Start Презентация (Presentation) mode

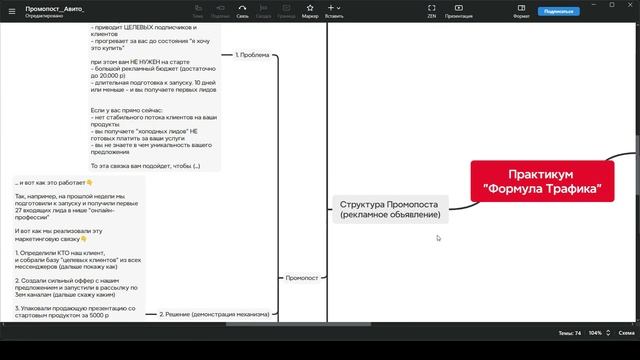[x=459, y=11]
